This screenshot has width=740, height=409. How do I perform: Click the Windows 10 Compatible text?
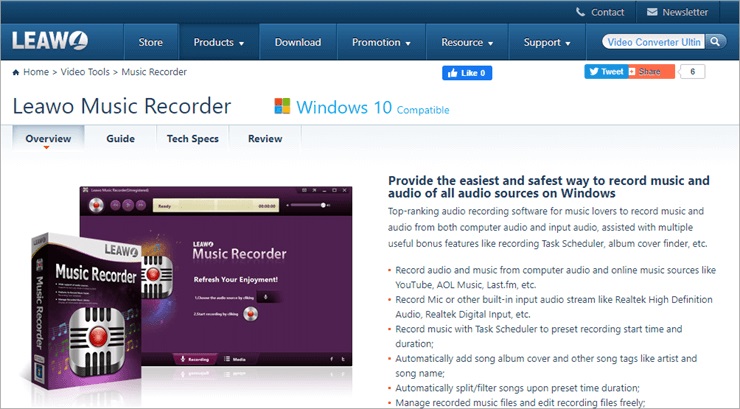pyautogui.click(x=372, y=108)
